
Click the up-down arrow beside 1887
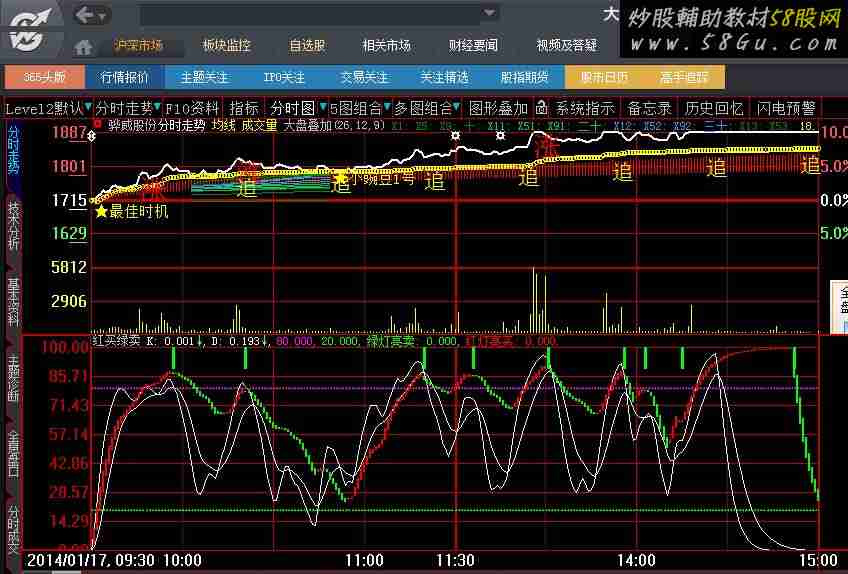click(91, 135)
